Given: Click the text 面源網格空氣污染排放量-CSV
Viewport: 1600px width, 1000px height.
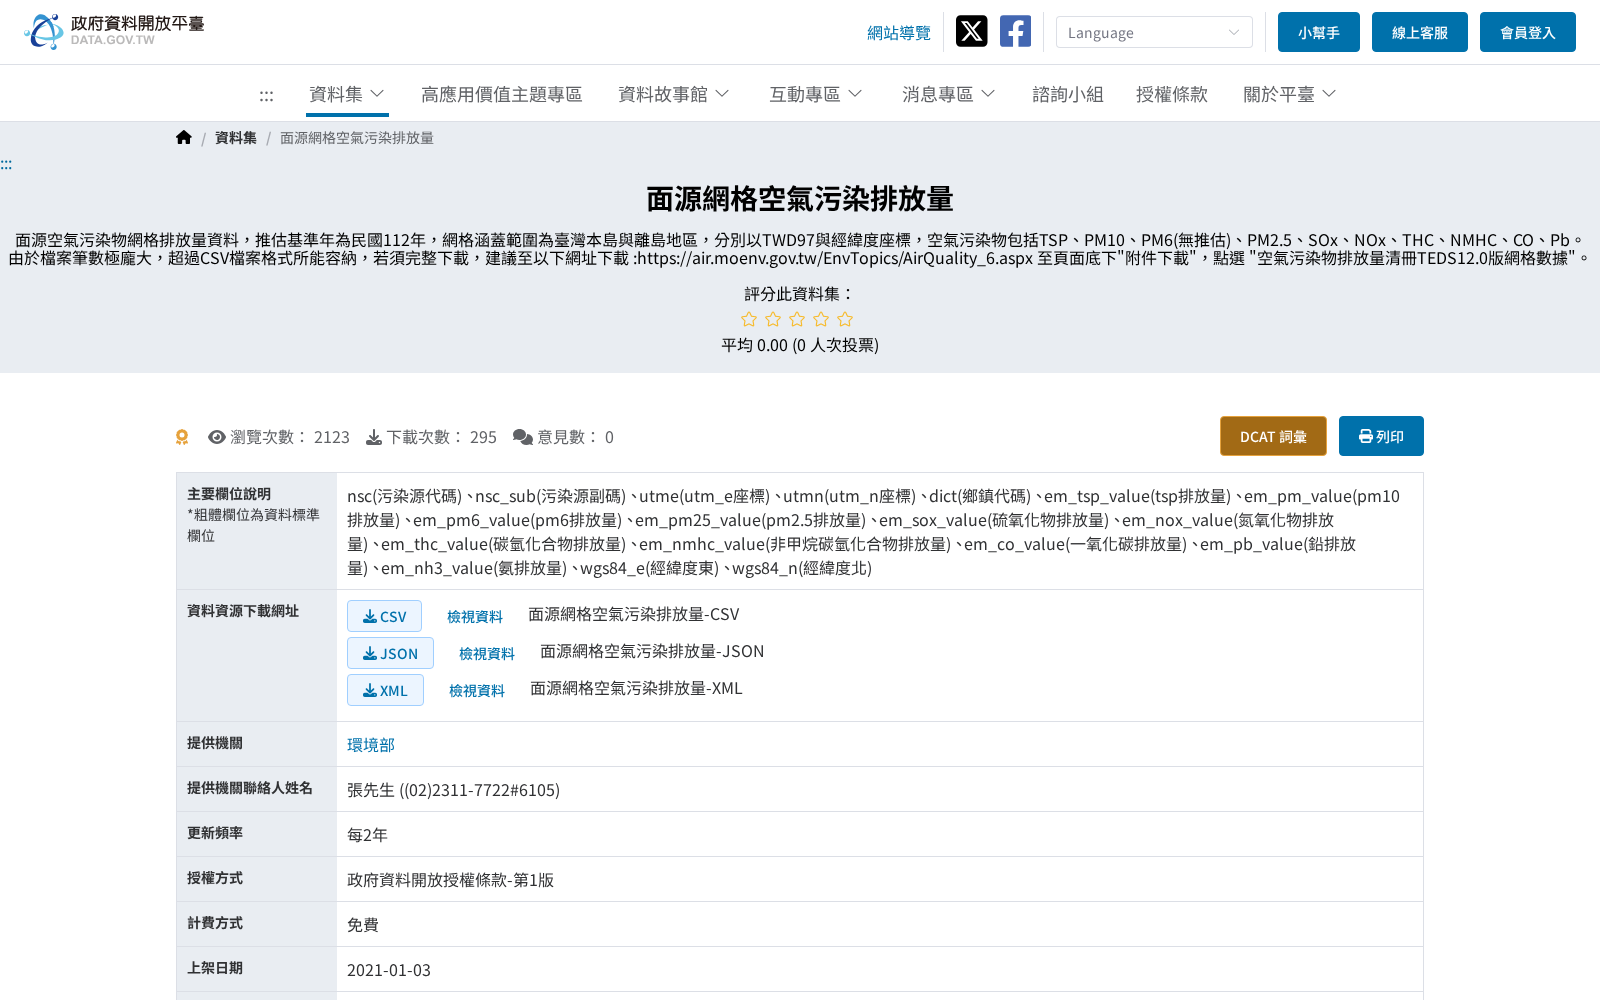Looking at the screenshot, I should [634, 614].
